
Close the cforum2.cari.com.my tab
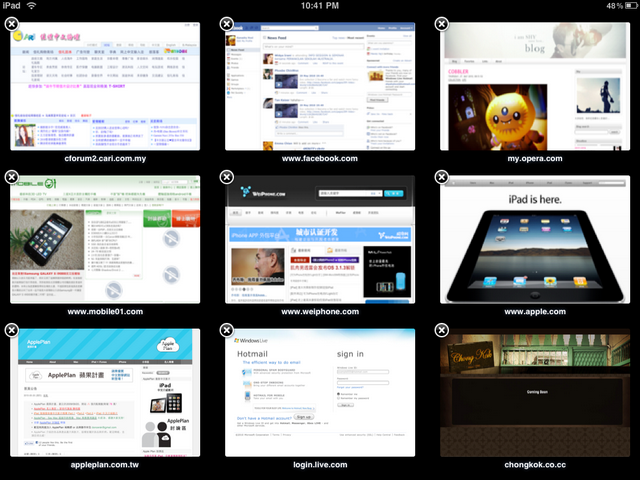tap(12, 24)
